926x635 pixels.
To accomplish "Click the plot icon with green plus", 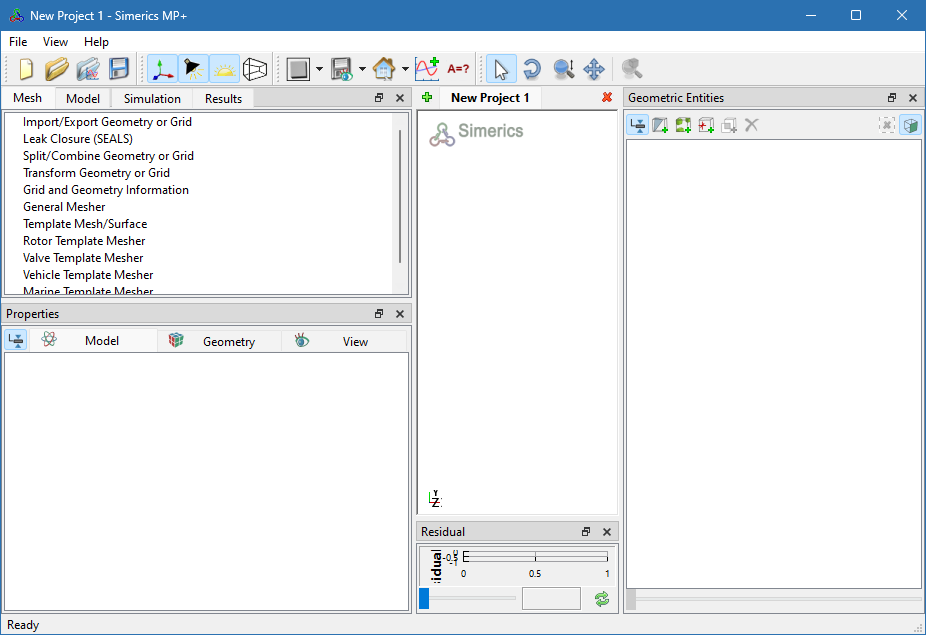I will tap(427, 69).
